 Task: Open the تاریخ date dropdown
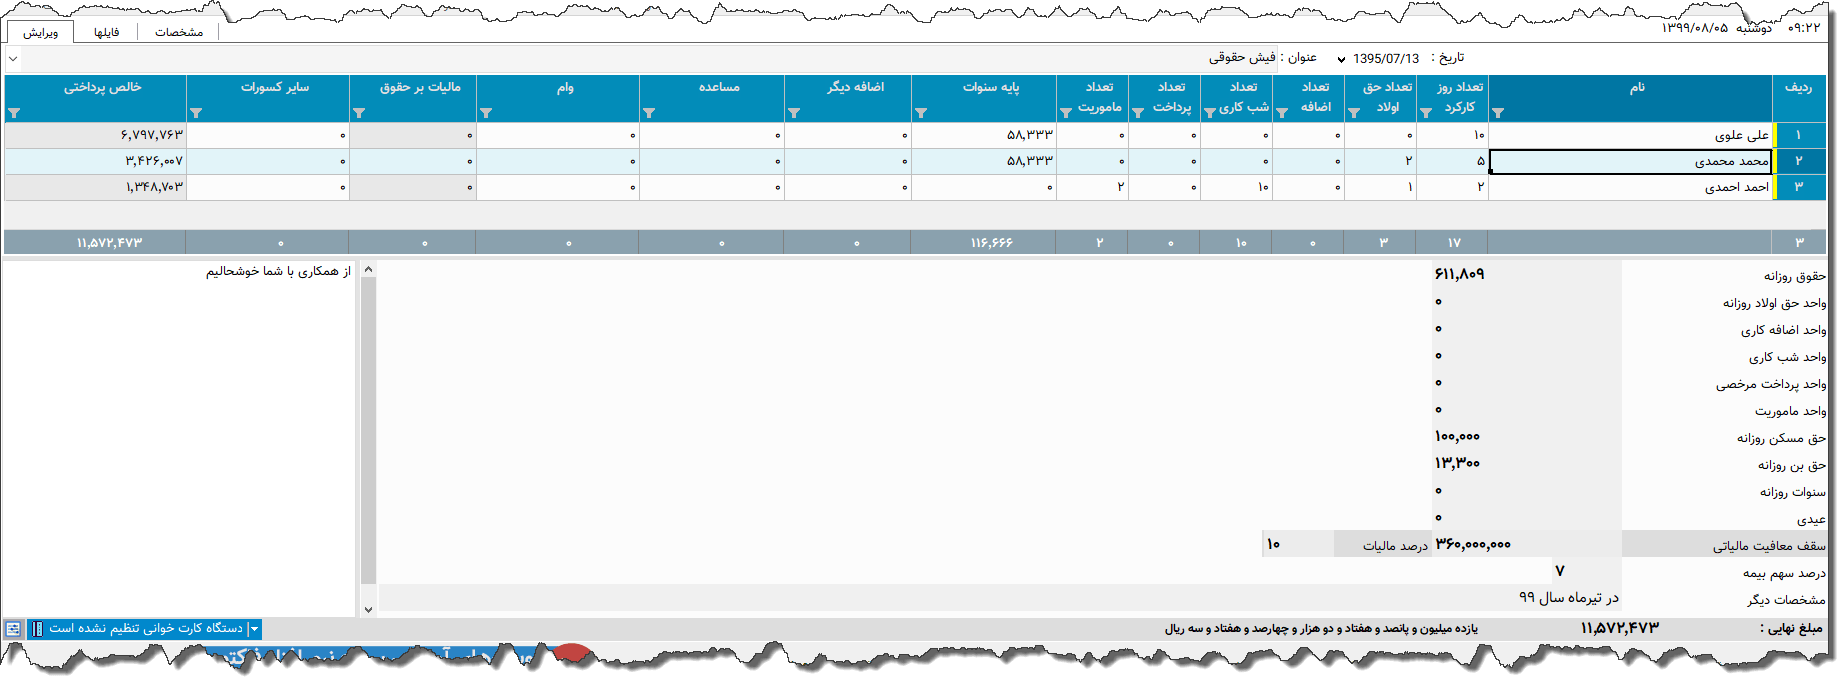(1341, 59)
